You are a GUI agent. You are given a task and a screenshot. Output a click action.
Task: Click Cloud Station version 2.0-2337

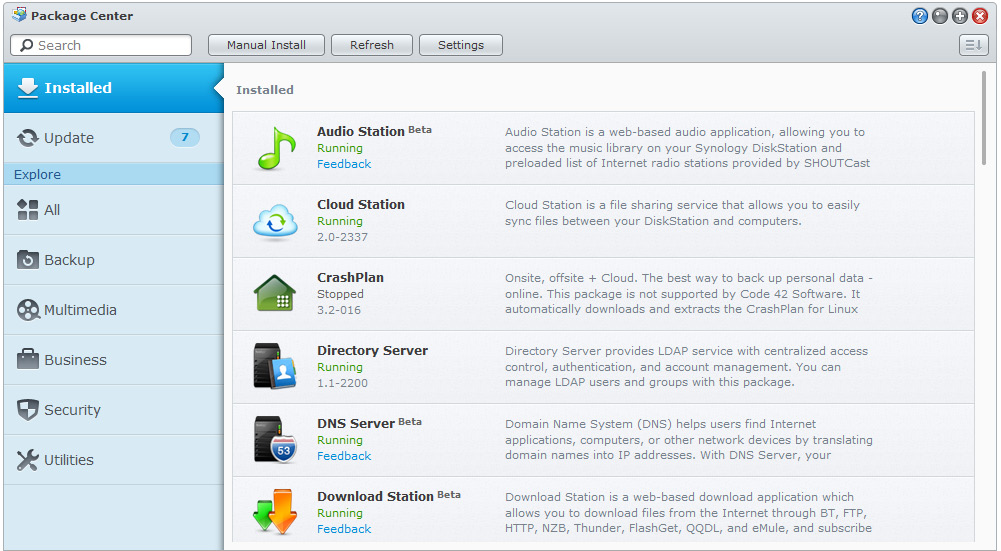(x=342, y=237)
